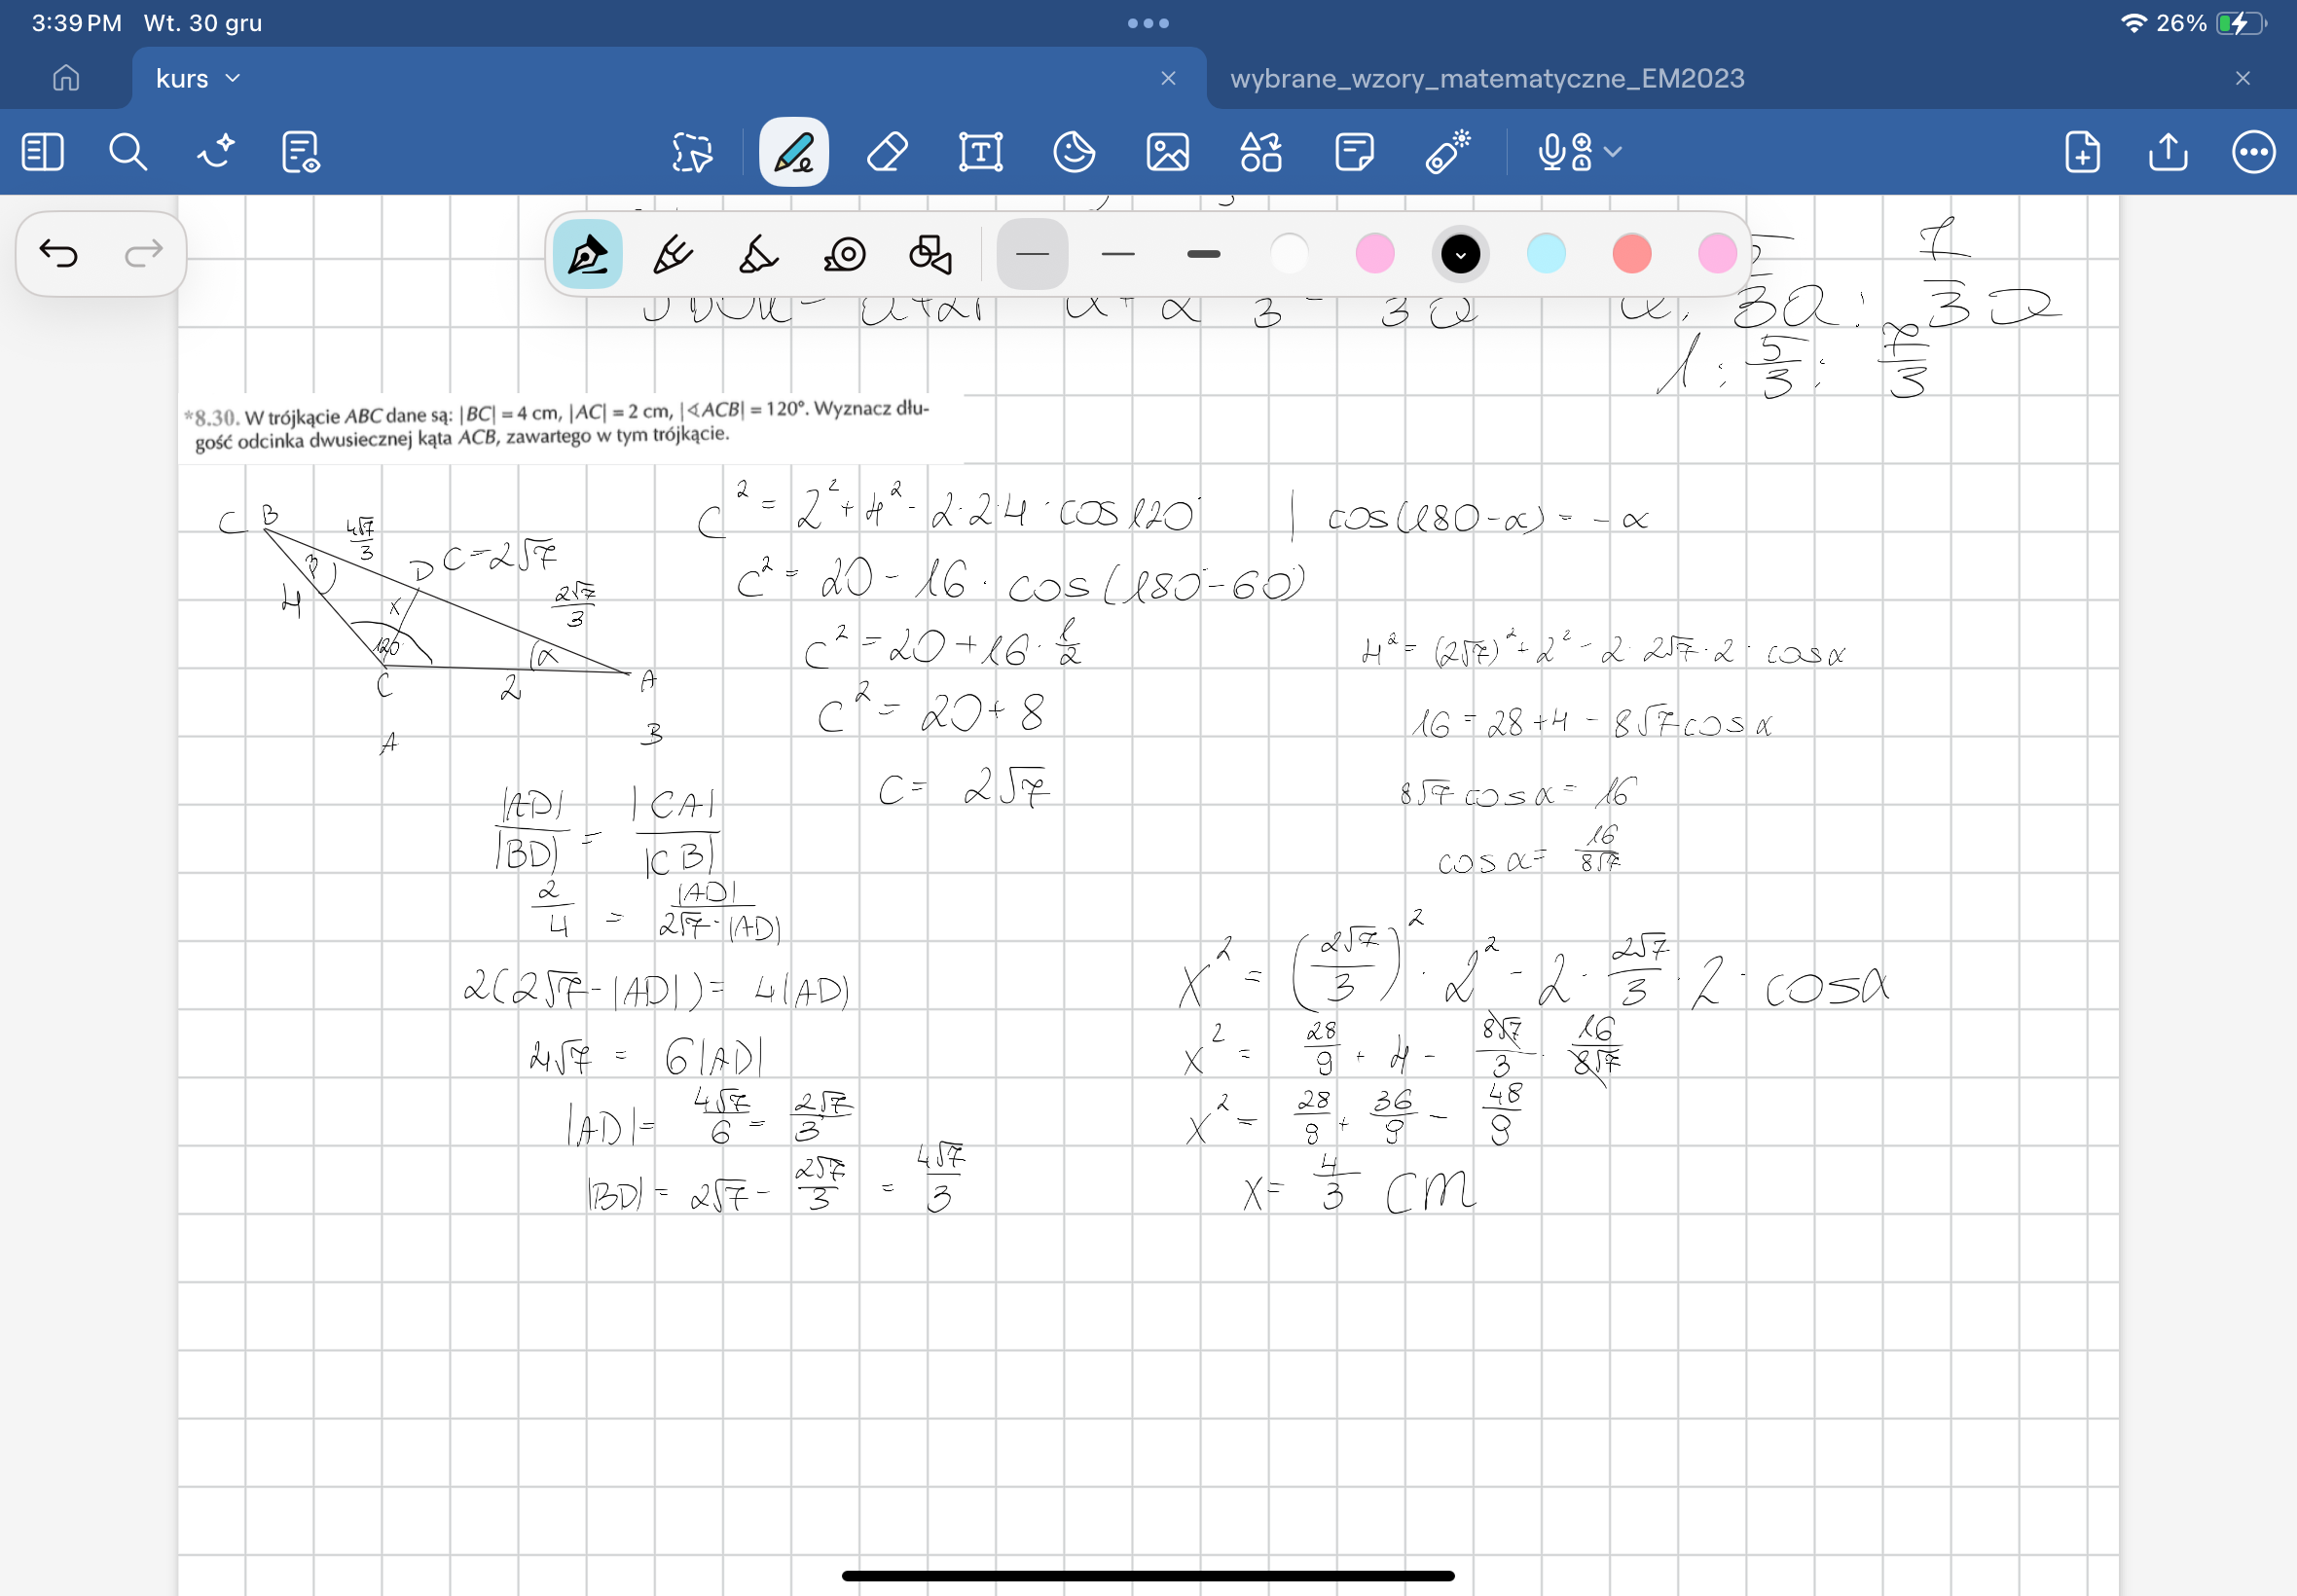Image resolution: width=2297 pixels, height=1596 pixels.
Task: Select the Lasso selection tool
Action: [691, 152]
